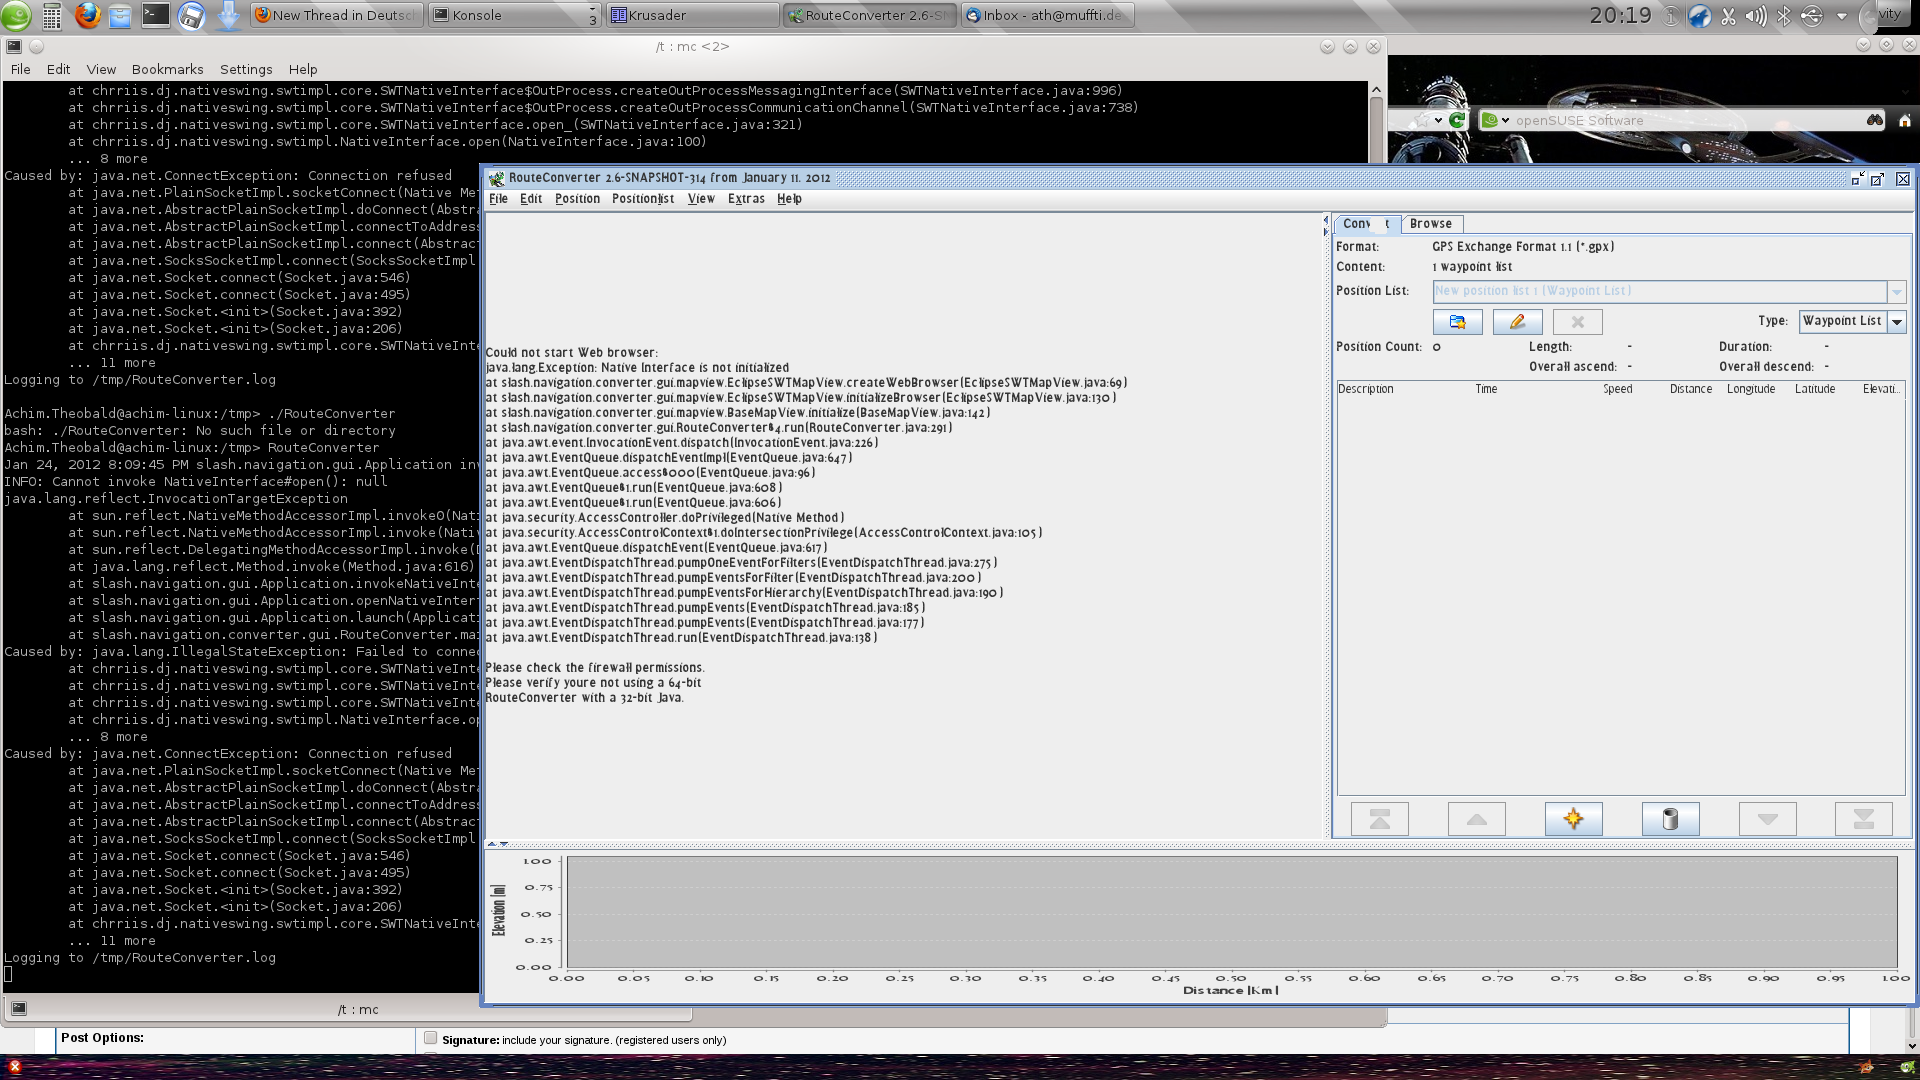Click the rename position list pencil icon

point(1517,322)
